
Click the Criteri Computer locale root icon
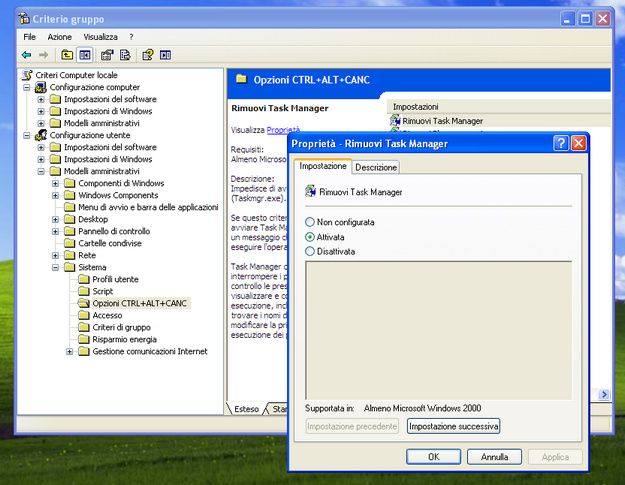[27, 75]
